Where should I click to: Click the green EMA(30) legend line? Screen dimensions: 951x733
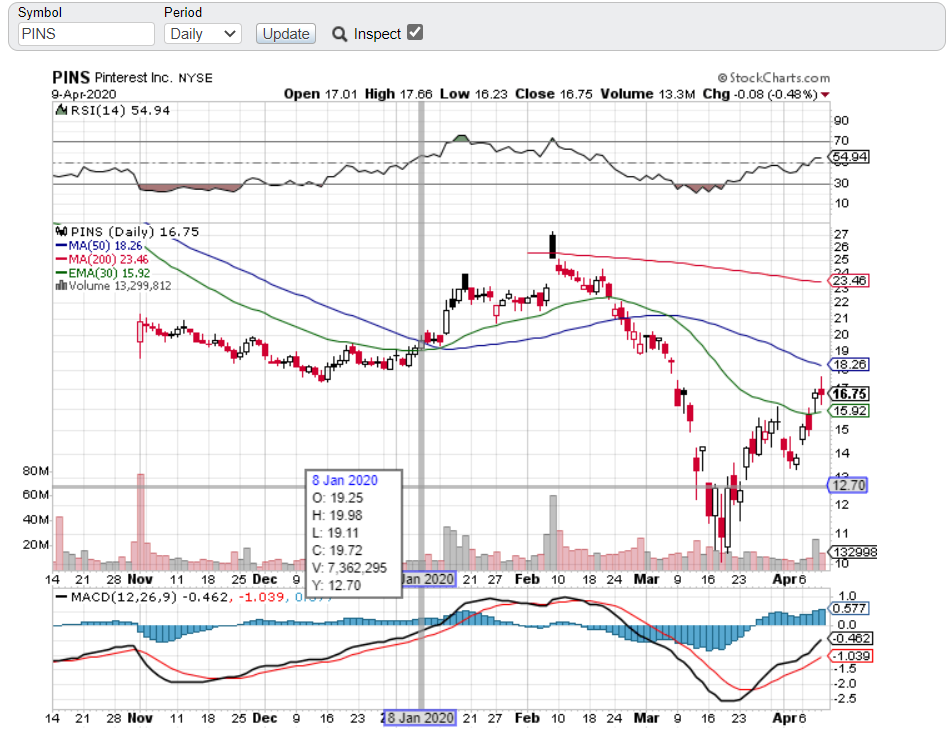62,271
